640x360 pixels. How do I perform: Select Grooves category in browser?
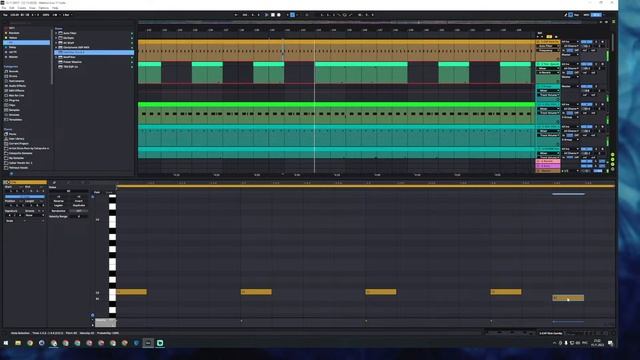(14, 115)
